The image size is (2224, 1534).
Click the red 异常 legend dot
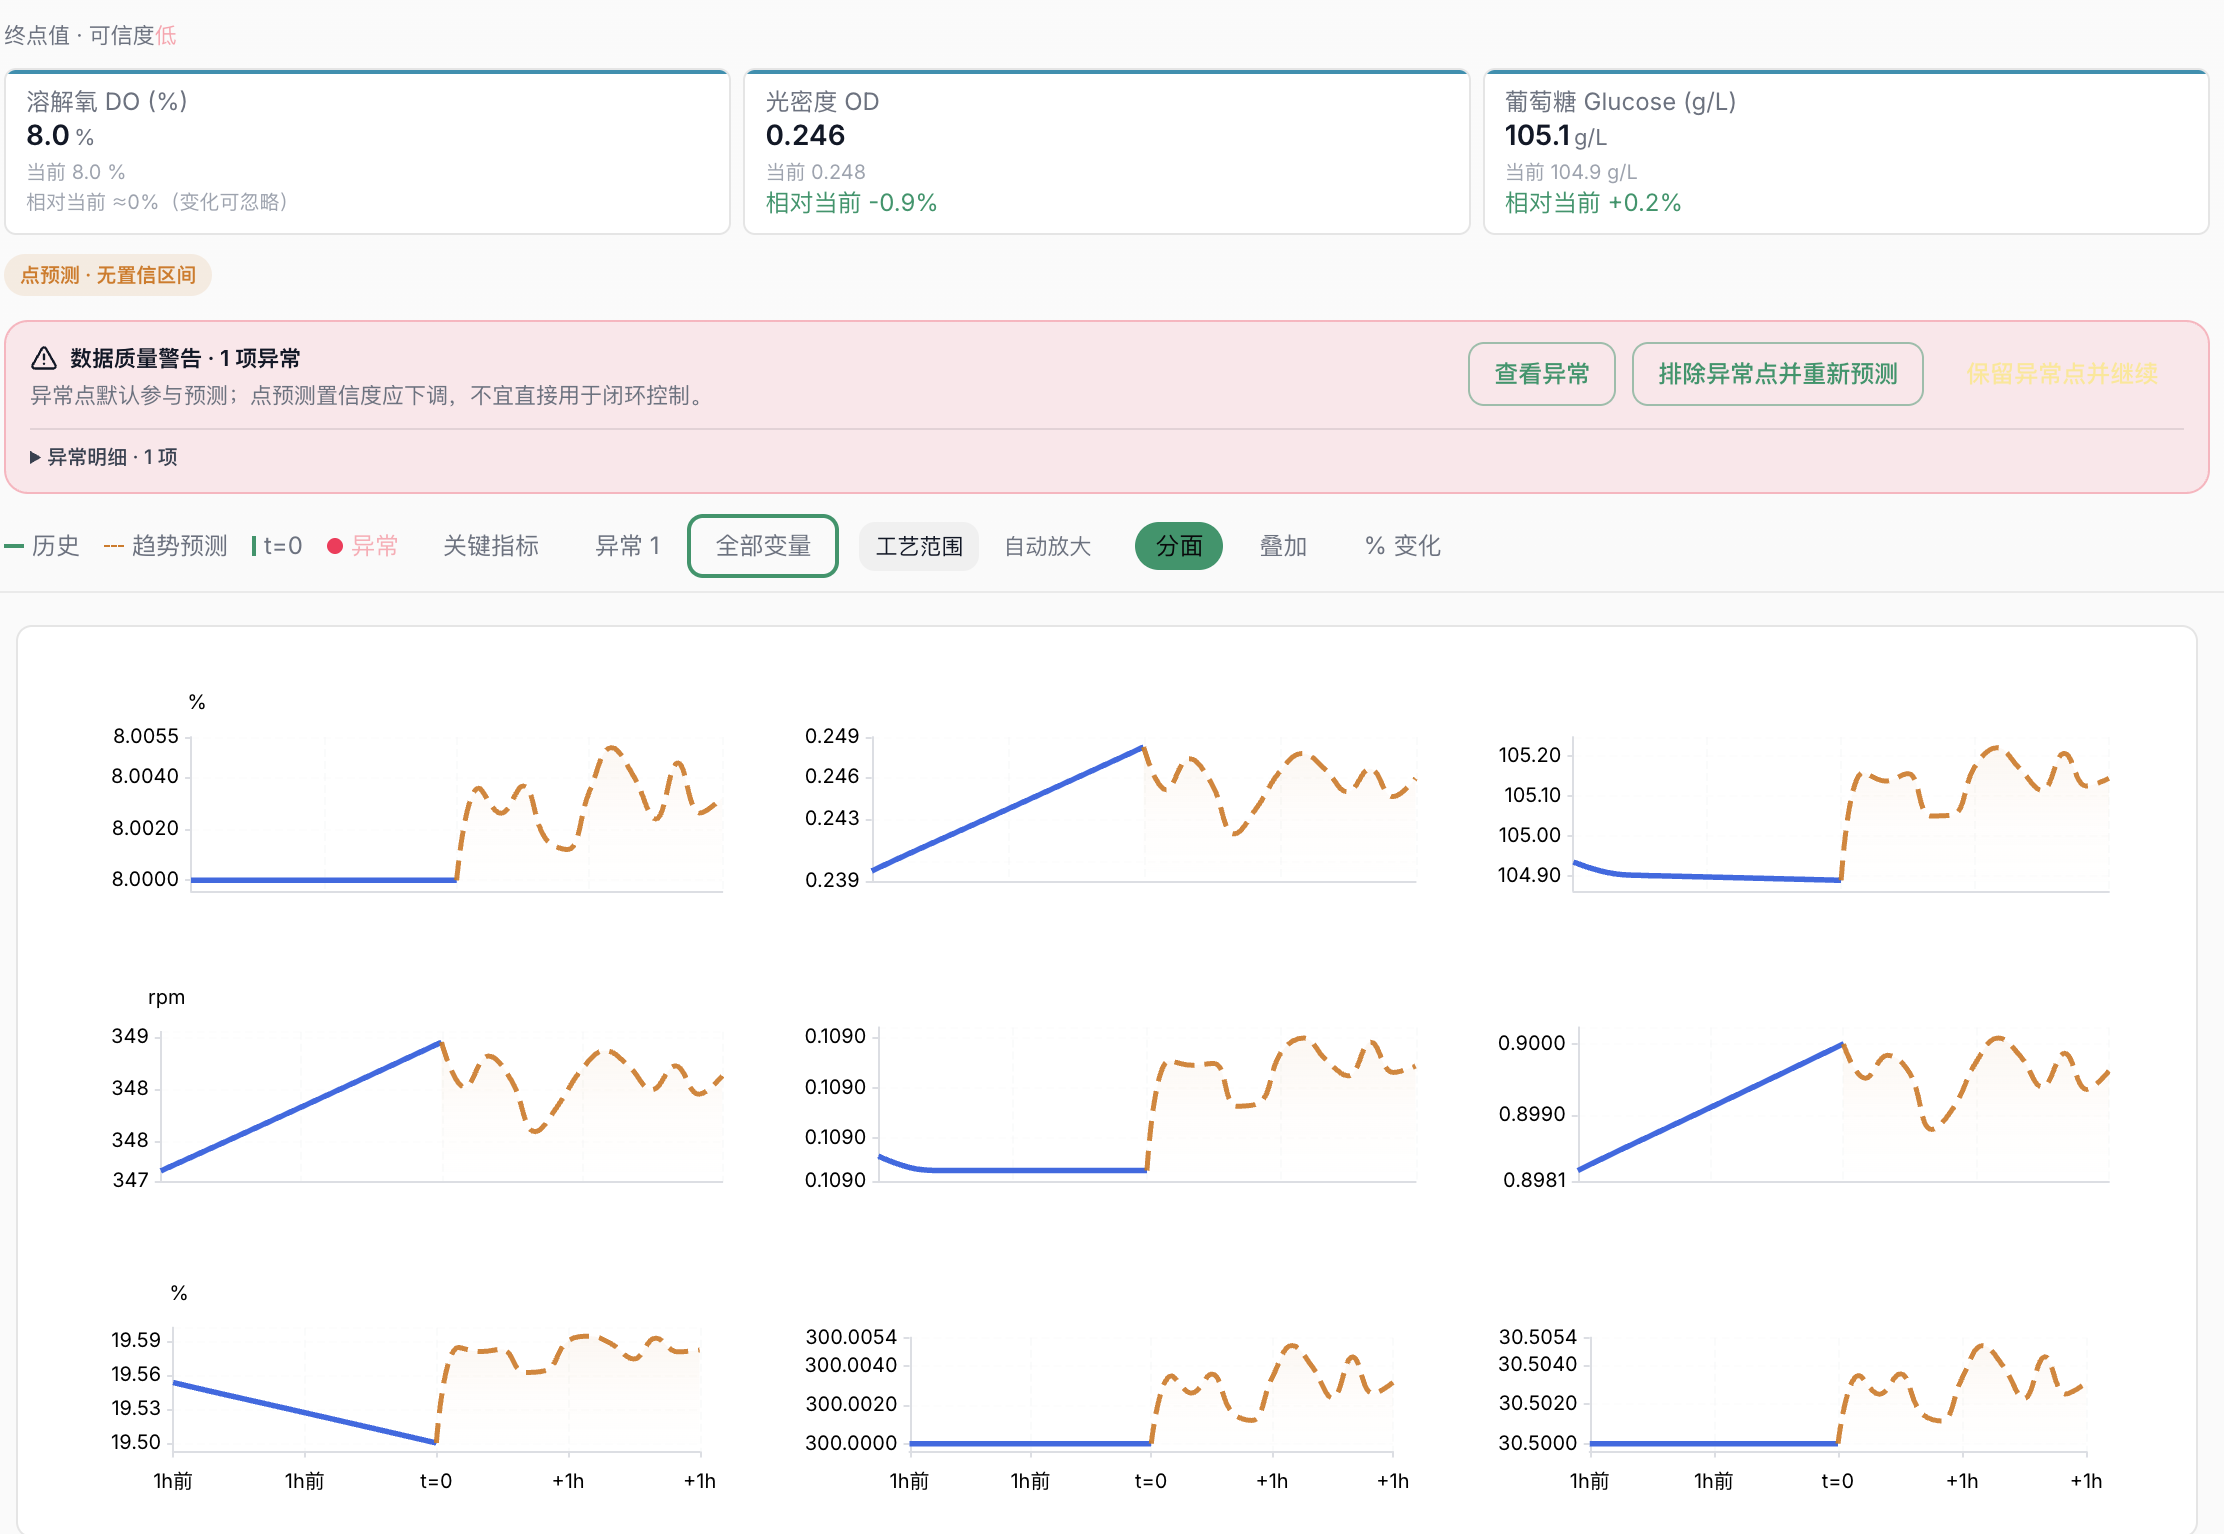(x=335, y=546)
